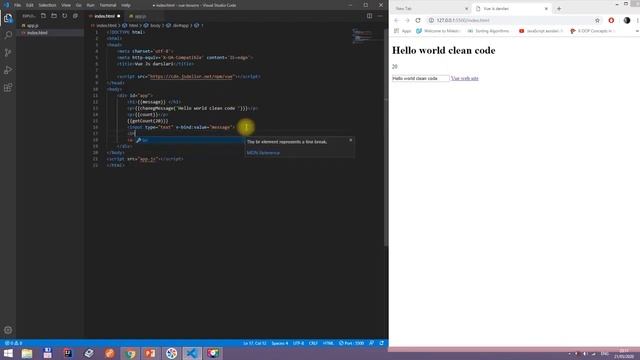
Task: Open View menu in VS Code
Action: tap(66, 5)
